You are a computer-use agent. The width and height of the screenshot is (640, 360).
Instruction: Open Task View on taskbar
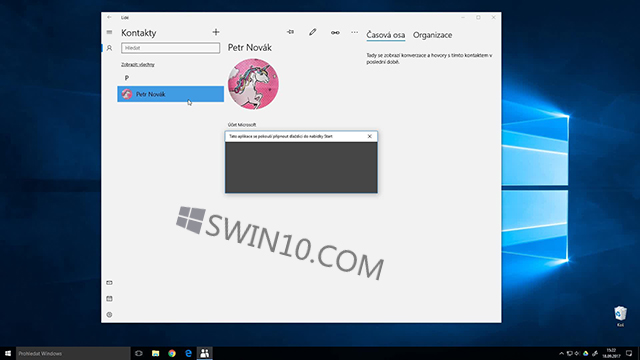[x=139, y=353]
